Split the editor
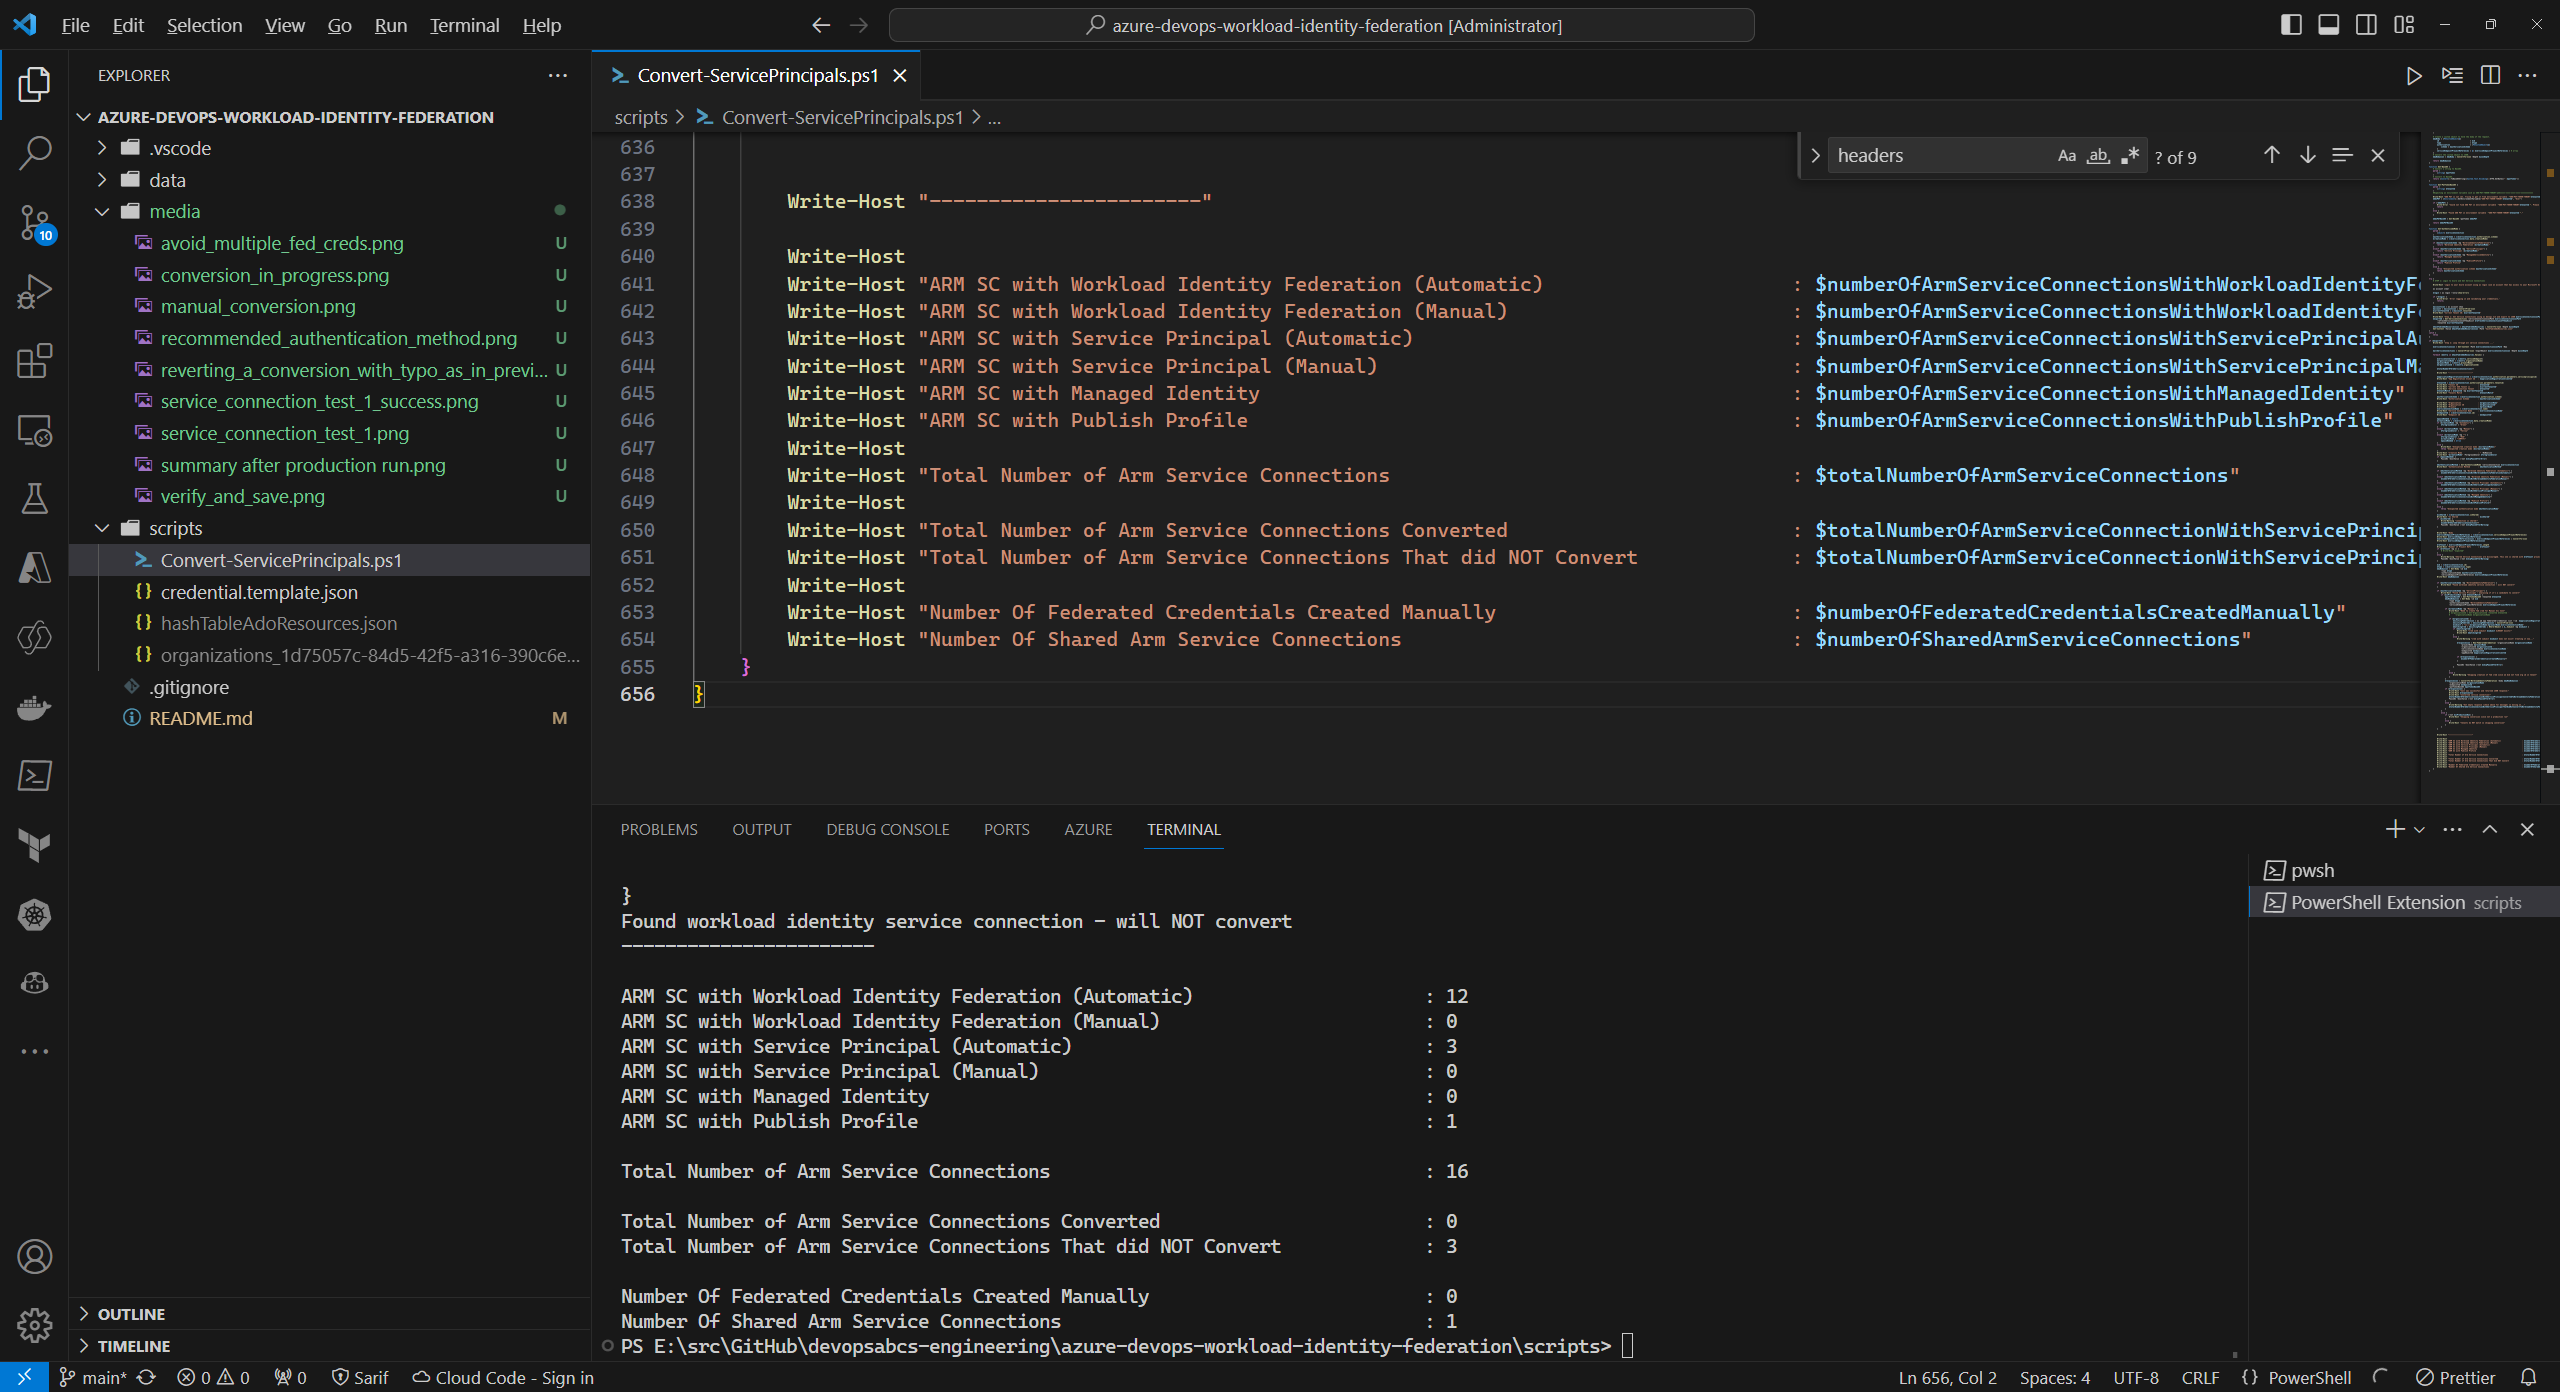 pyautogui.click(x=2489, y=75)
